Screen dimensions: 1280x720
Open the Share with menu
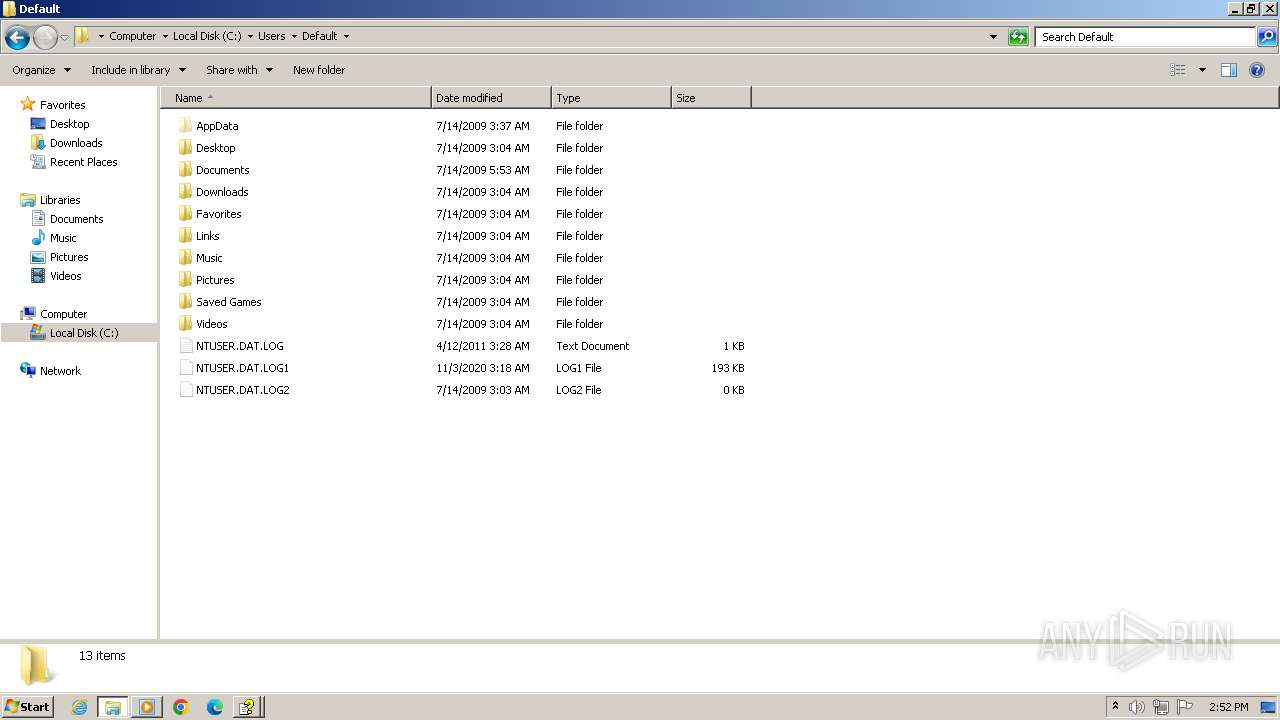[x=239, y=70]
